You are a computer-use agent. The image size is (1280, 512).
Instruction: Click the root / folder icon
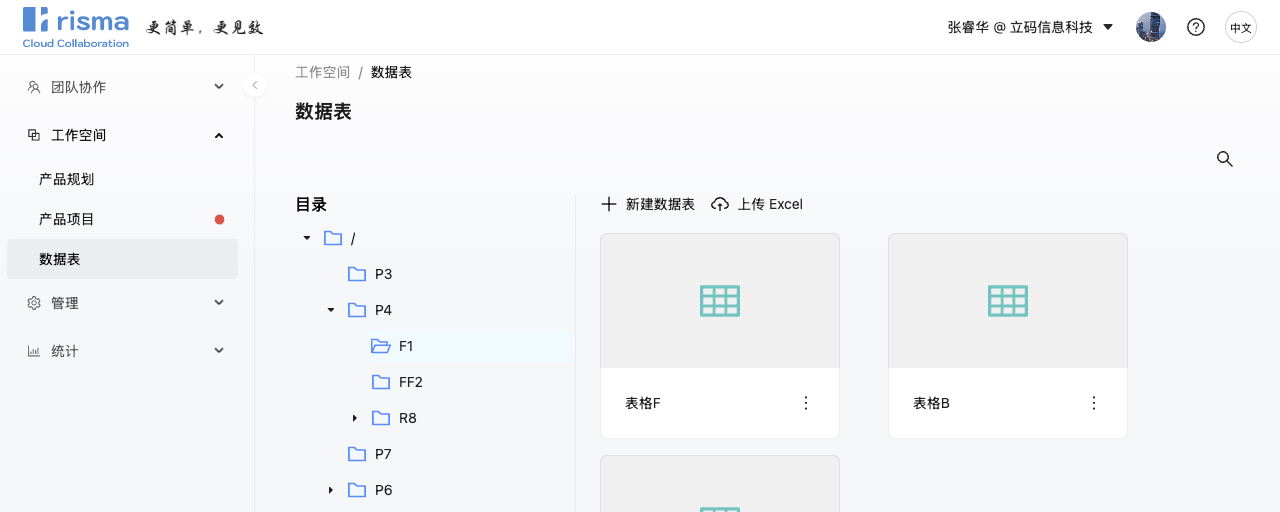pyautogui.click(x=333, y=238)
